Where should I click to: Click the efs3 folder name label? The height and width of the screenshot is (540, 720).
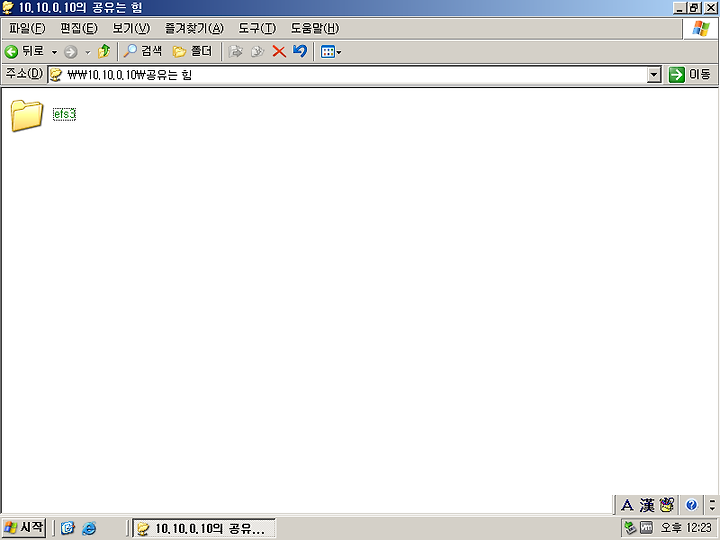64,114
